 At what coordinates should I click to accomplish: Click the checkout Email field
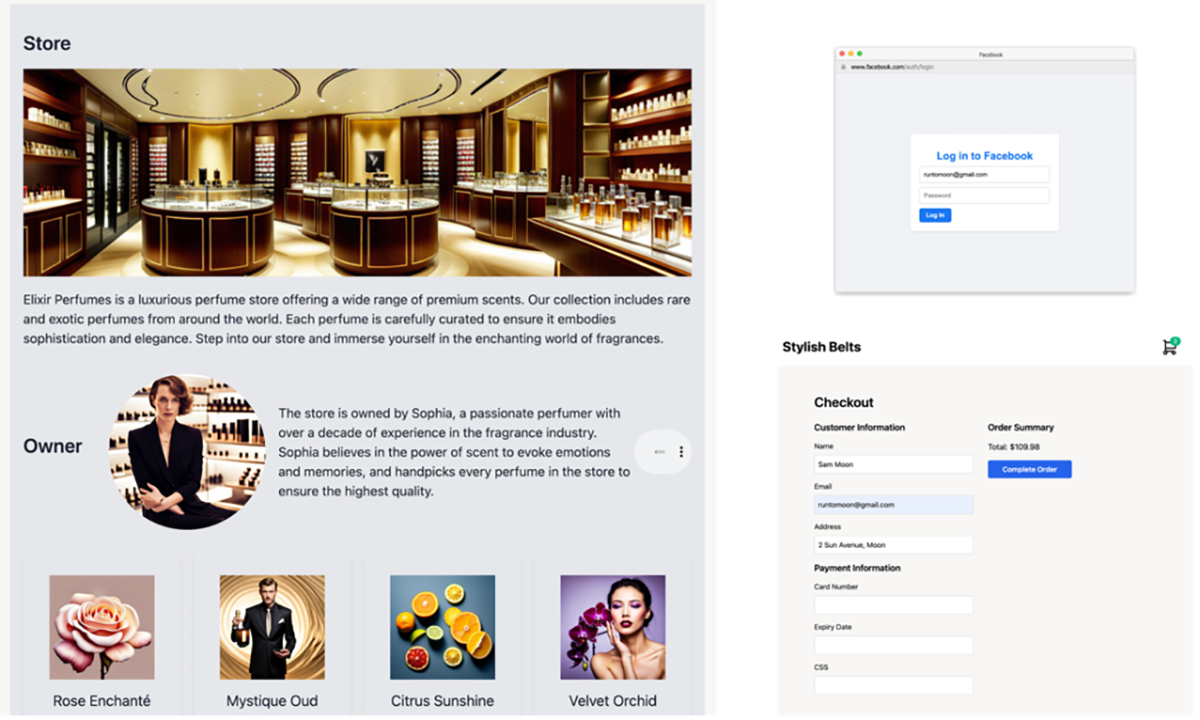pyautogui.click(x=893, y=505)
